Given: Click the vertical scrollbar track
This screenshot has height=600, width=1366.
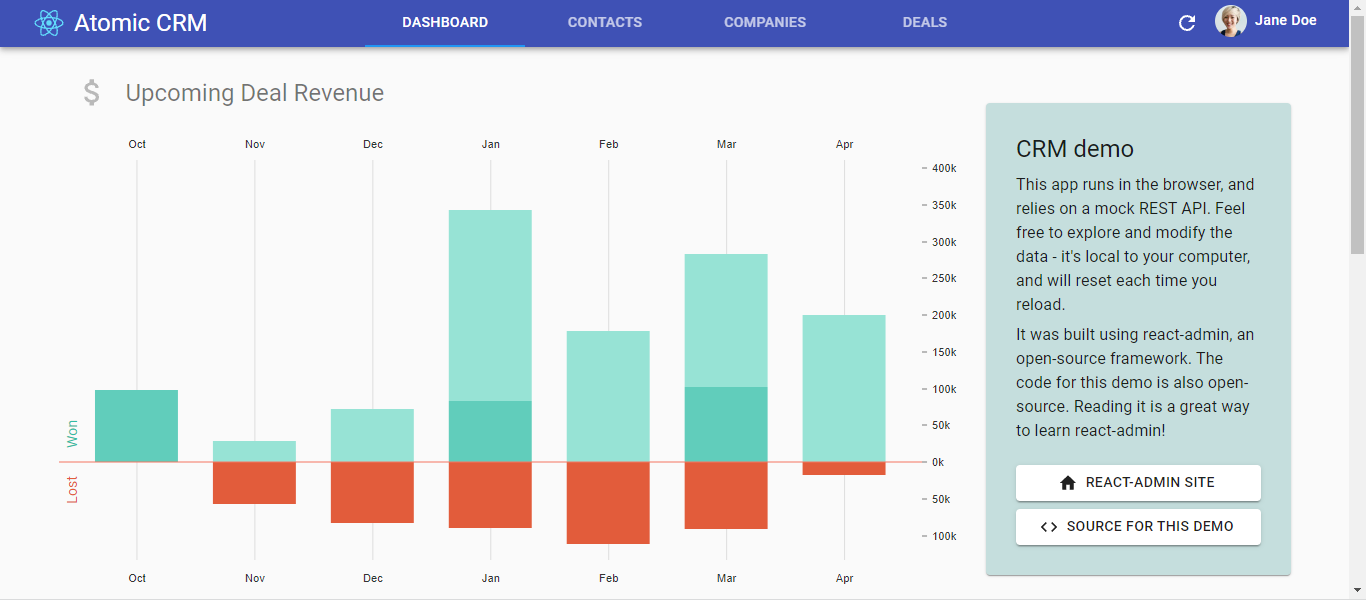Looking at the screenshot, I should pos(1359,400).
